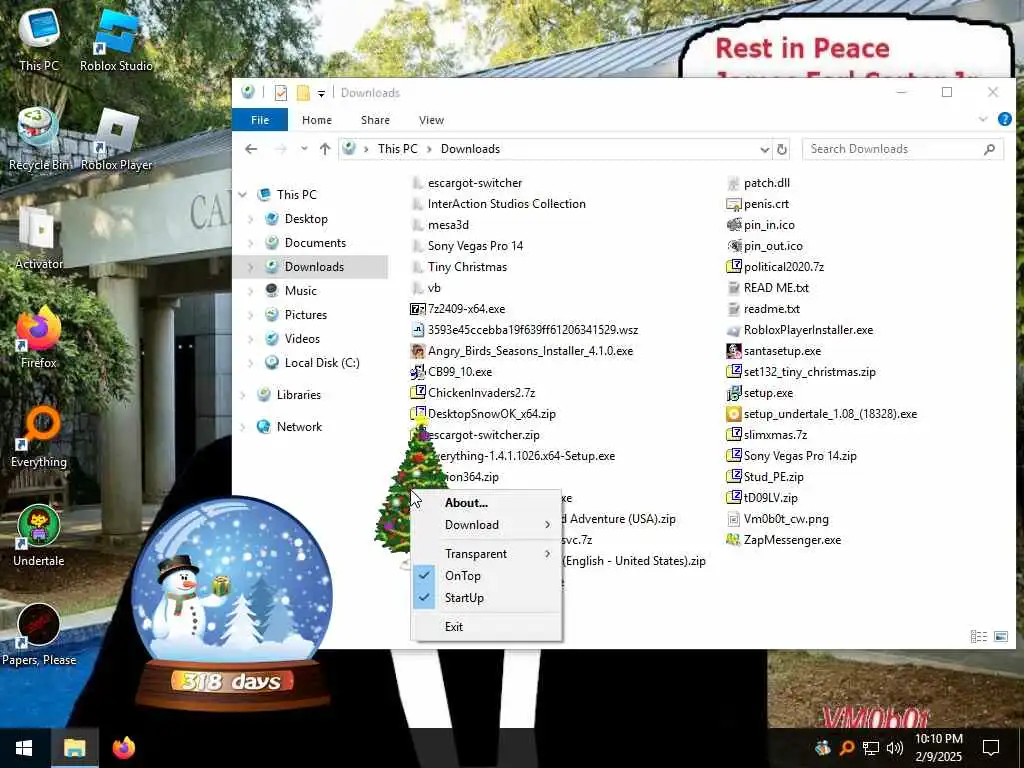Select the Undertale desktop shortcut

pos(39,536)
